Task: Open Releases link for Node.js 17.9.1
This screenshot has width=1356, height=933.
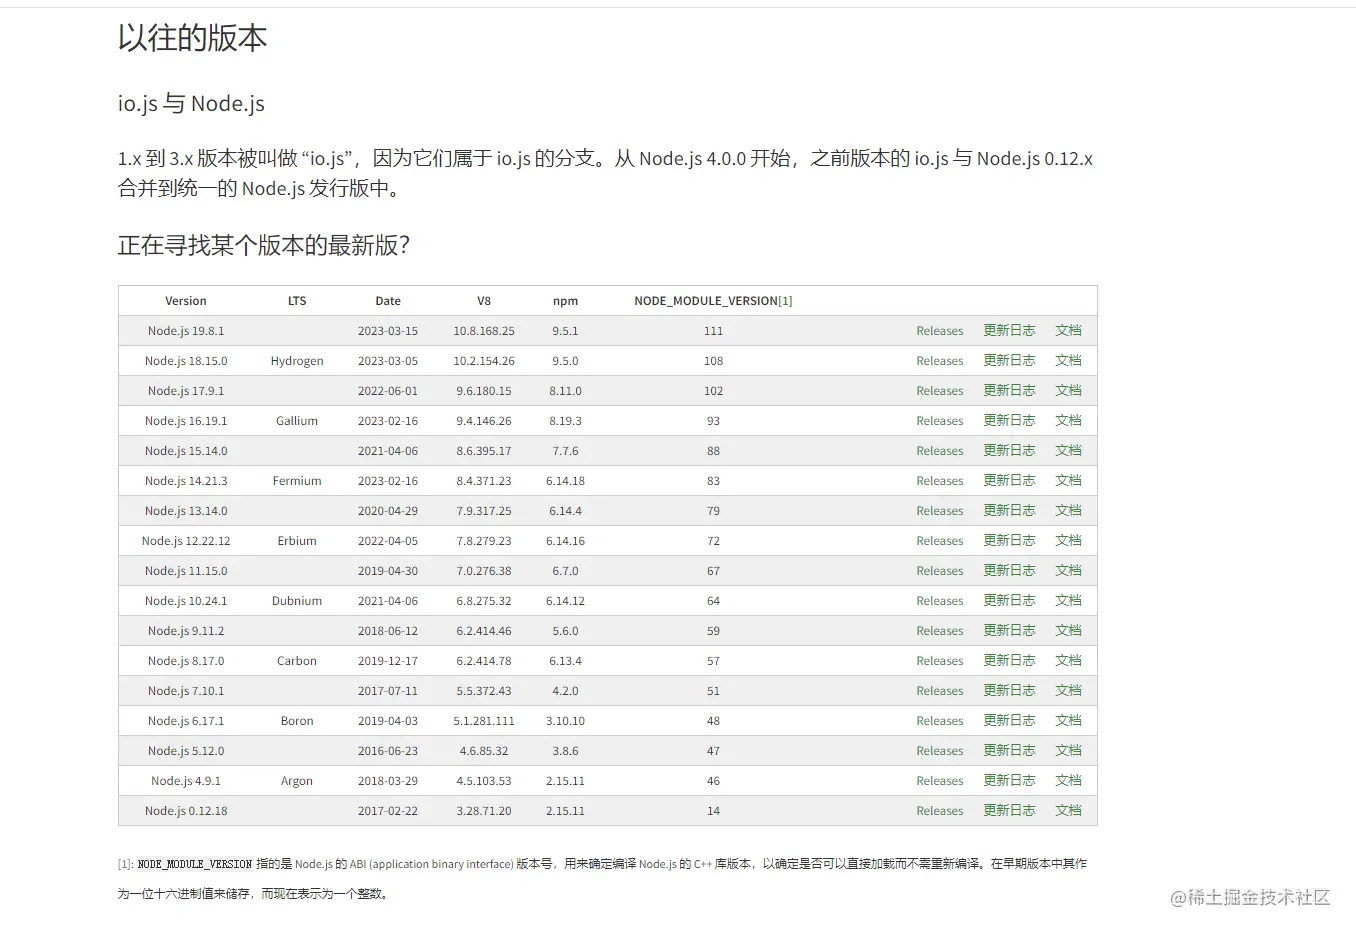Action: pos(939,391)
